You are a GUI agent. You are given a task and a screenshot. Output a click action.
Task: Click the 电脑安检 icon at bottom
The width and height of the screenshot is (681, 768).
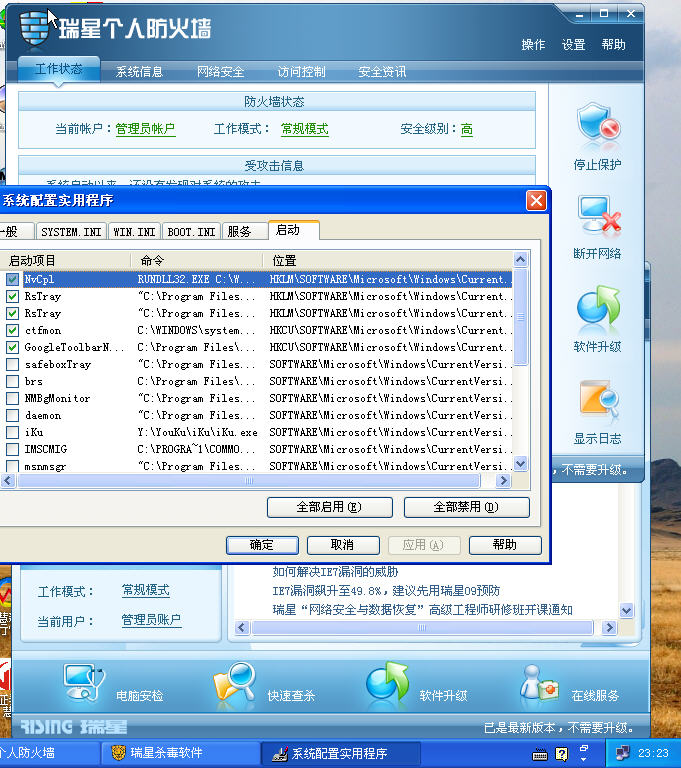point(84,683)
